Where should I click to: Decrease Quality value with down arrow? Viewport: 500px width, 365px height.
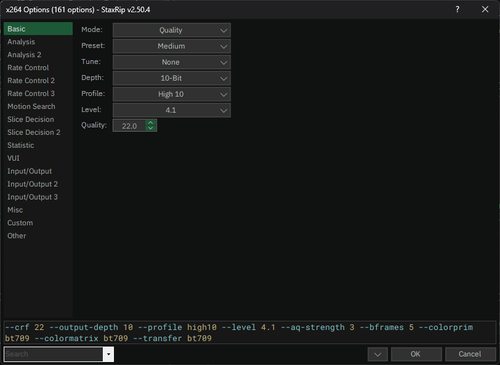pyautogui.click(x=151, y=128)
